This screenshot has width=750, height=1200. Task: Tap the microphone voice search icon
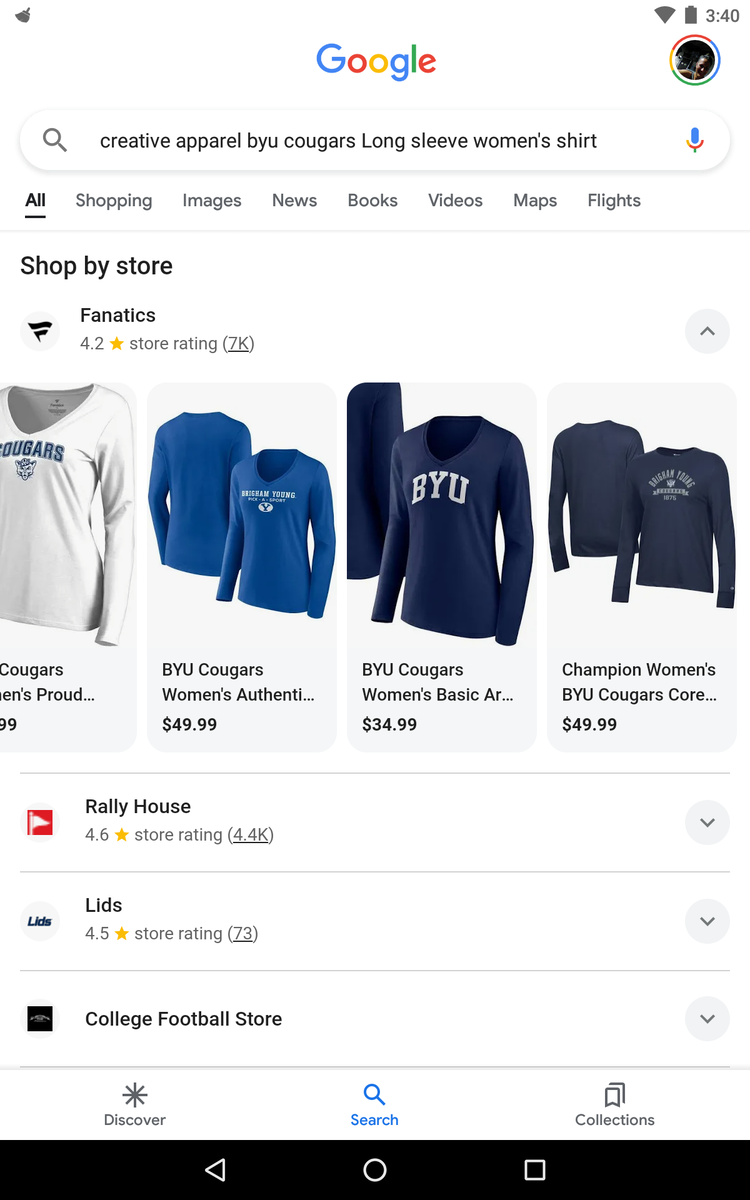[x=695, y=141]
